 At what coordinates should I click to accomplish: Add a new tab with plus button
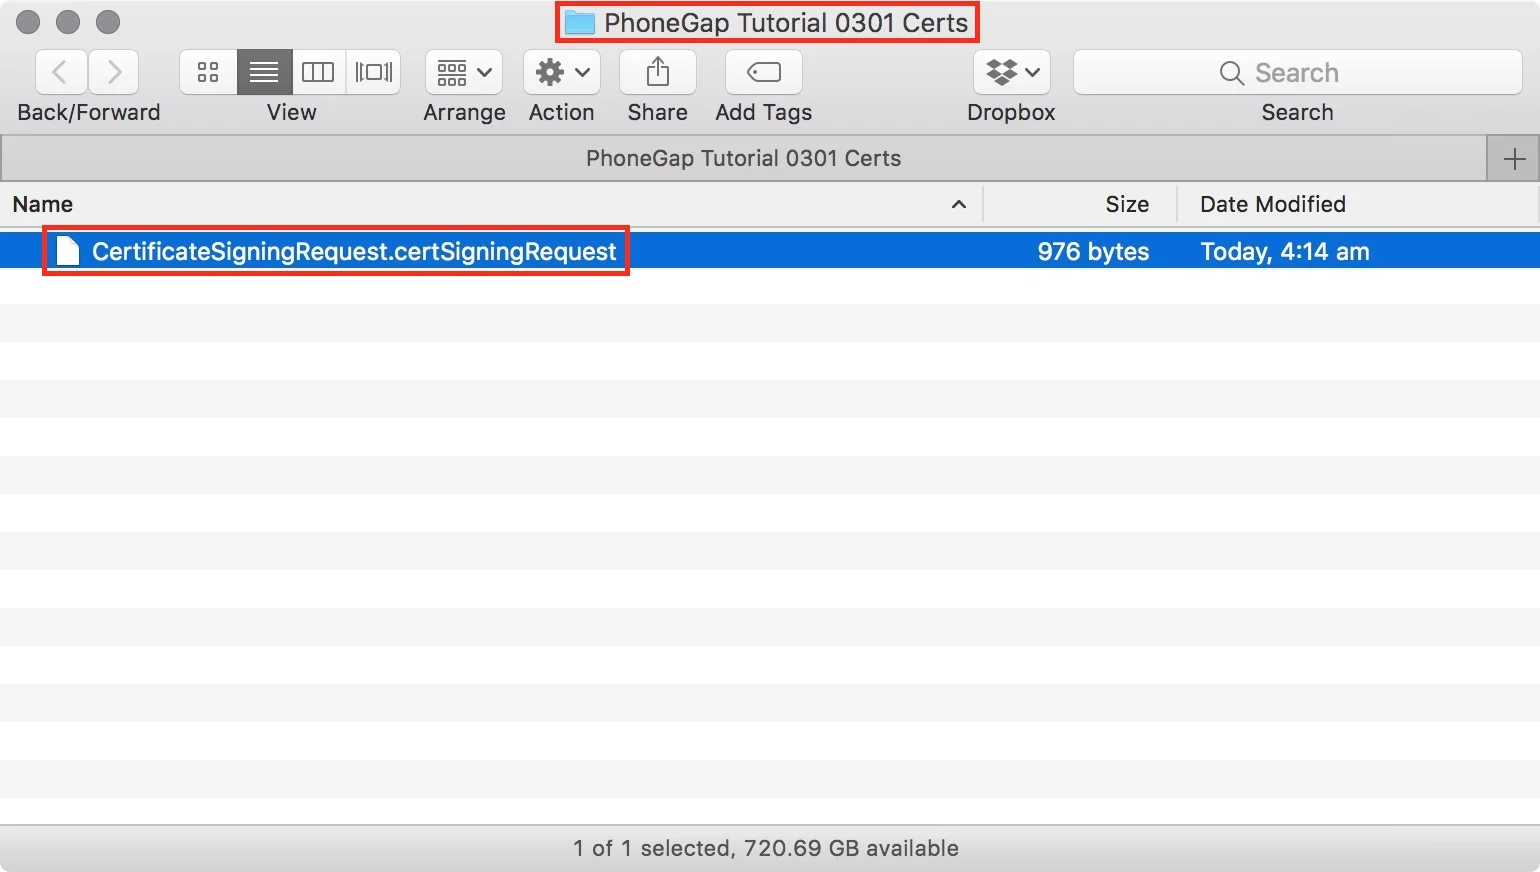pos(1514,159)
